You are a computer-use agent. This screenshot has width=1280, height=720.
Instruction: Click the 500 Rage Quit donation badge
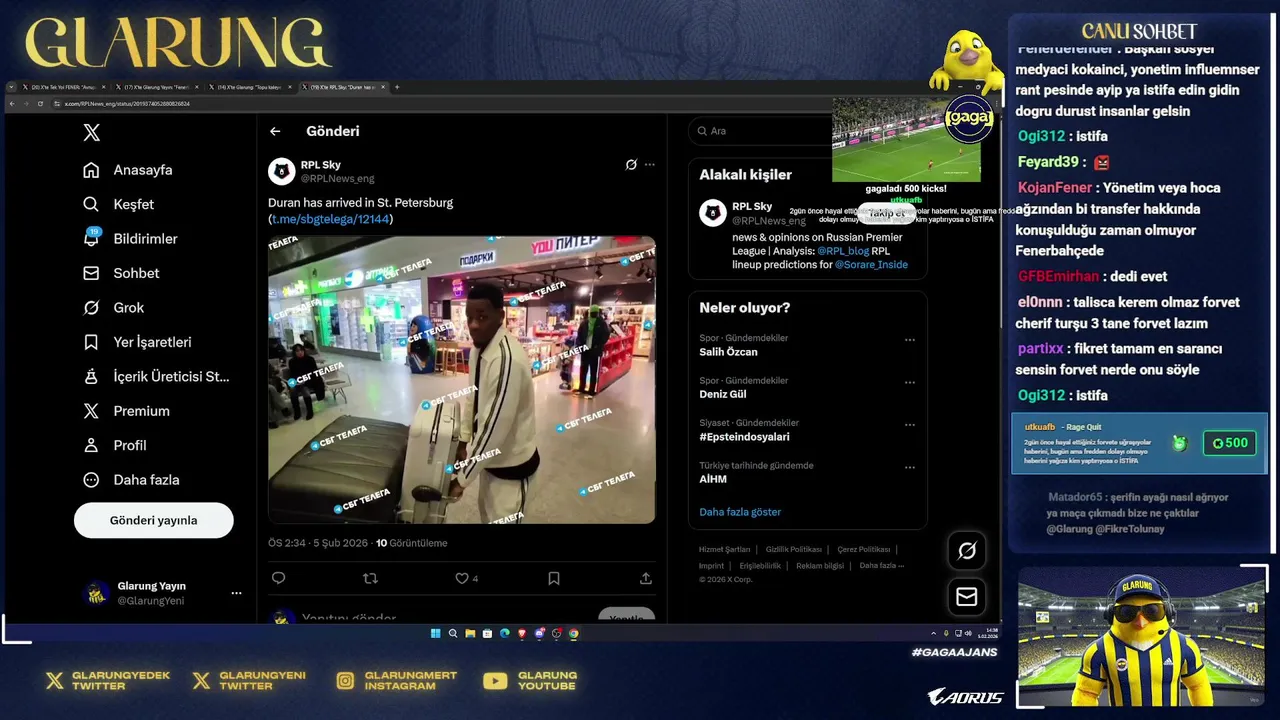pos(1229,443)
